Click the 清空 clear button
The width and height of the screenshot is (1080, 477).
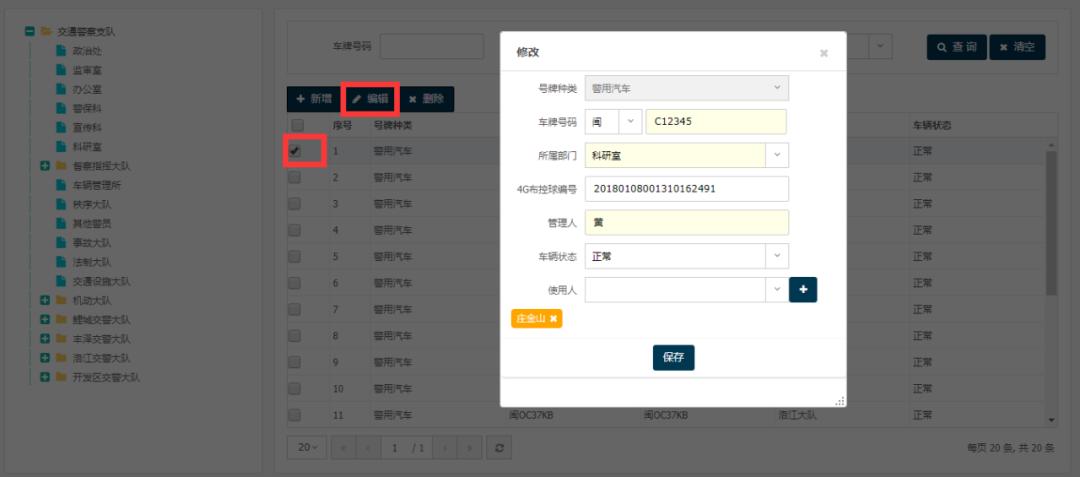(x=1016, y=47)
